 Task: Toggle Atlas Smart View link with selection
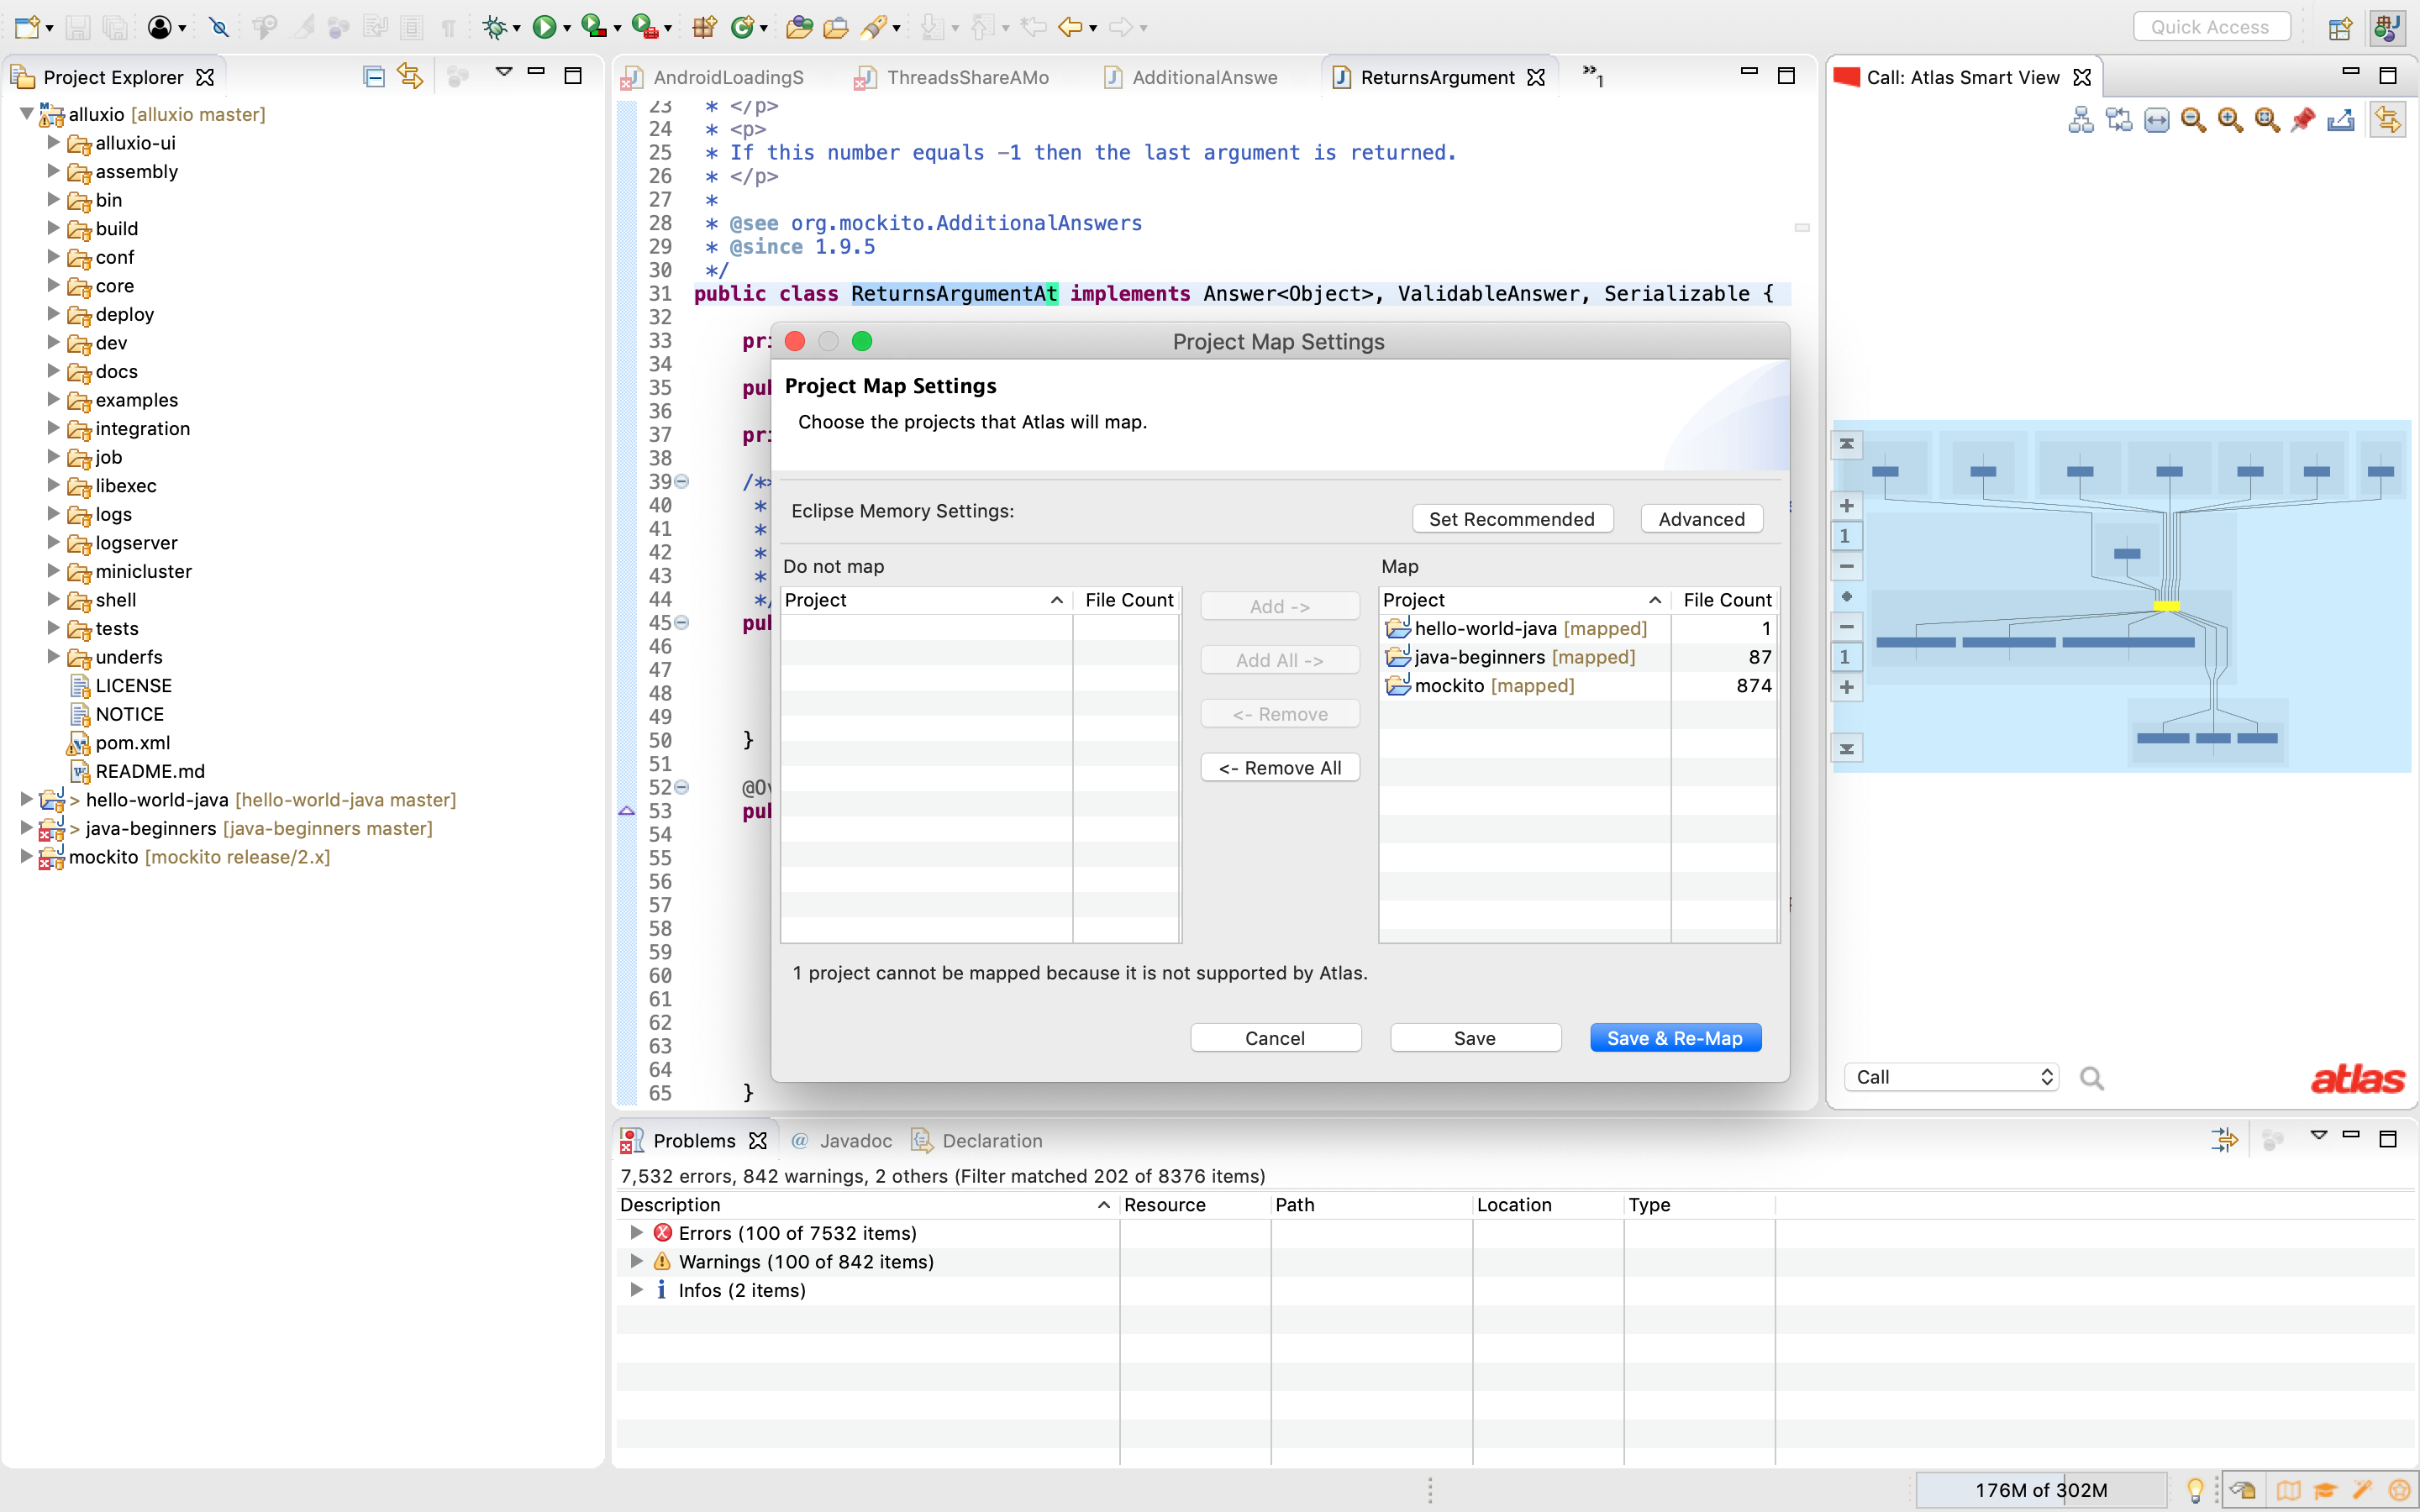tap(2388, 120)
